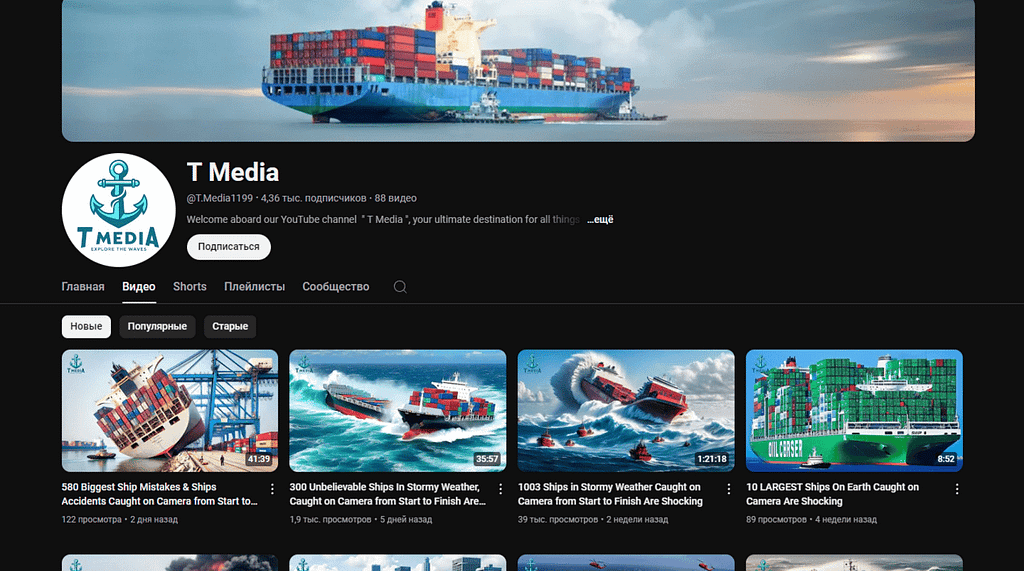
Task: Open title link 580 Biggest Ship Mistakes
Action: [x=159, y=494]
